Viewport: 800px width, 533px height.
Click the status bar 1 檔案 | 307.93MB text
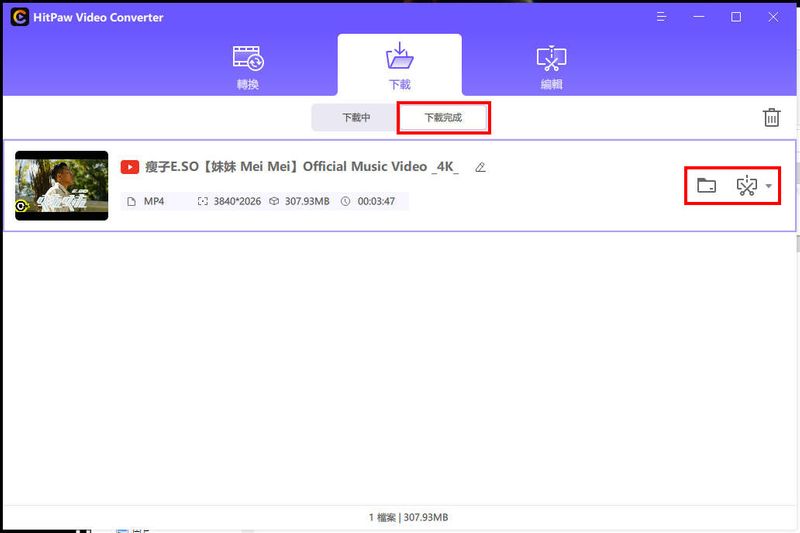tap(408, 517)
